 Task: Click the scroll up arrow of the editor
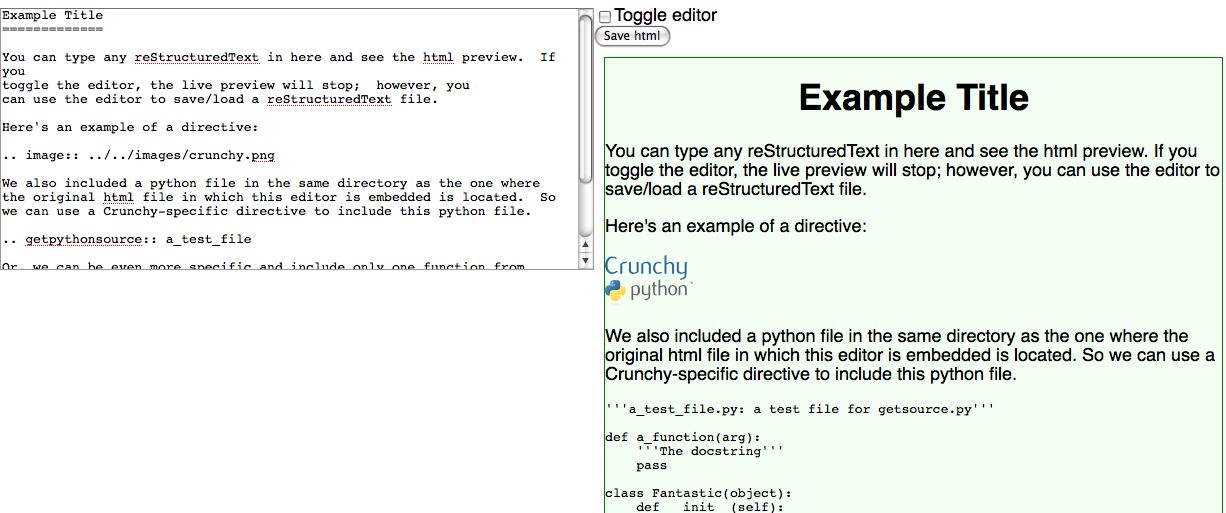click(586, 245)
